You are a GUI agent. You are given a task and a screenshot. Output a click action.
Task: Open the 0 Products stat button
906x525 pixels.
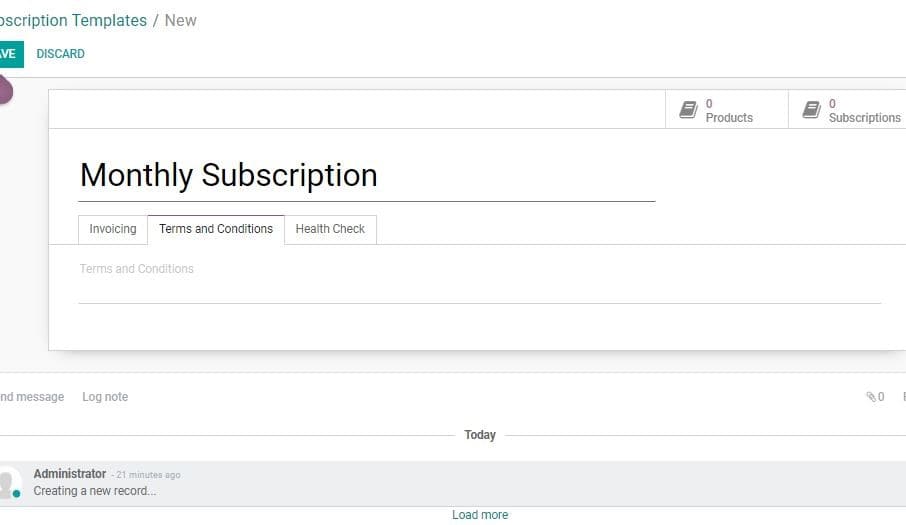click(x=726, y=109)
